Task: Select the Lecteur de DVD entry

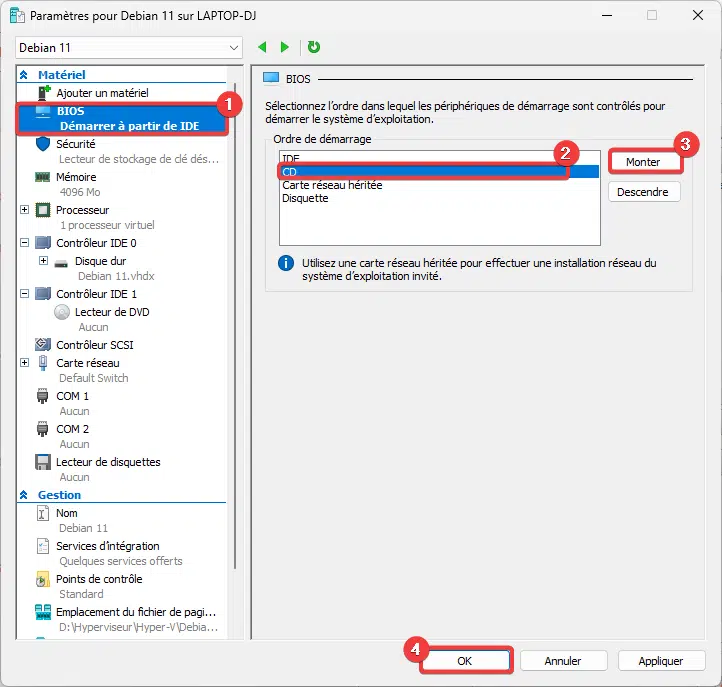Action: click(x=112, y=312)
